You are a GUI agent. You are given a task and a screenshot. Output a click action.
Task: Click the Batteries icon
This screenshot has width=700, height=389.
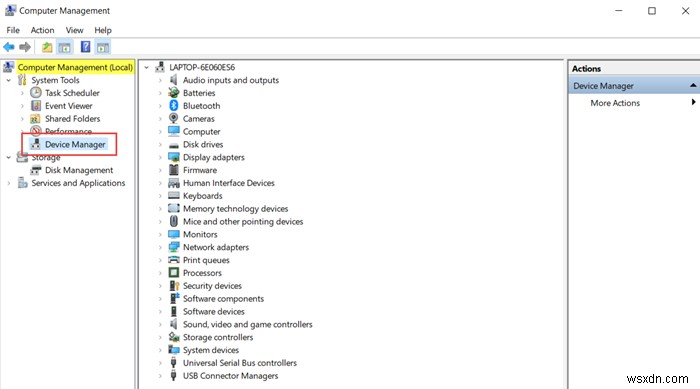coord(174,93)
